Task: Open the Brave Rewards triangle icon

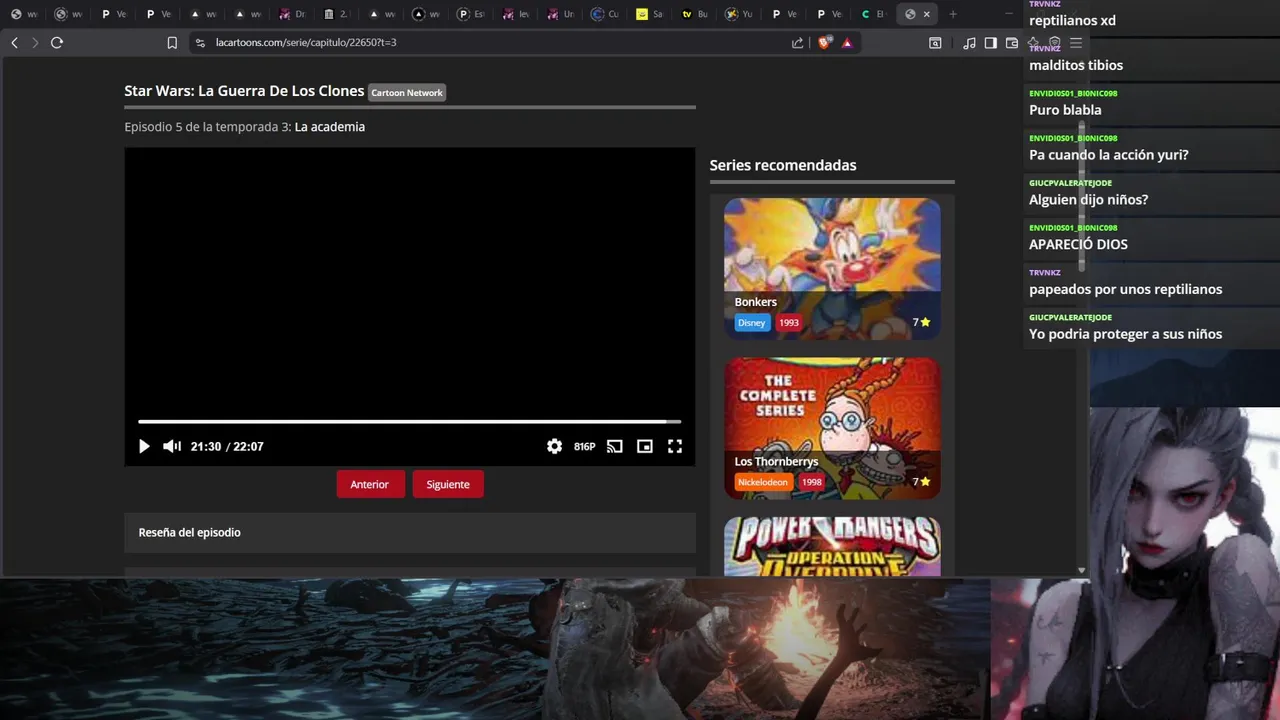Action: 847,43
